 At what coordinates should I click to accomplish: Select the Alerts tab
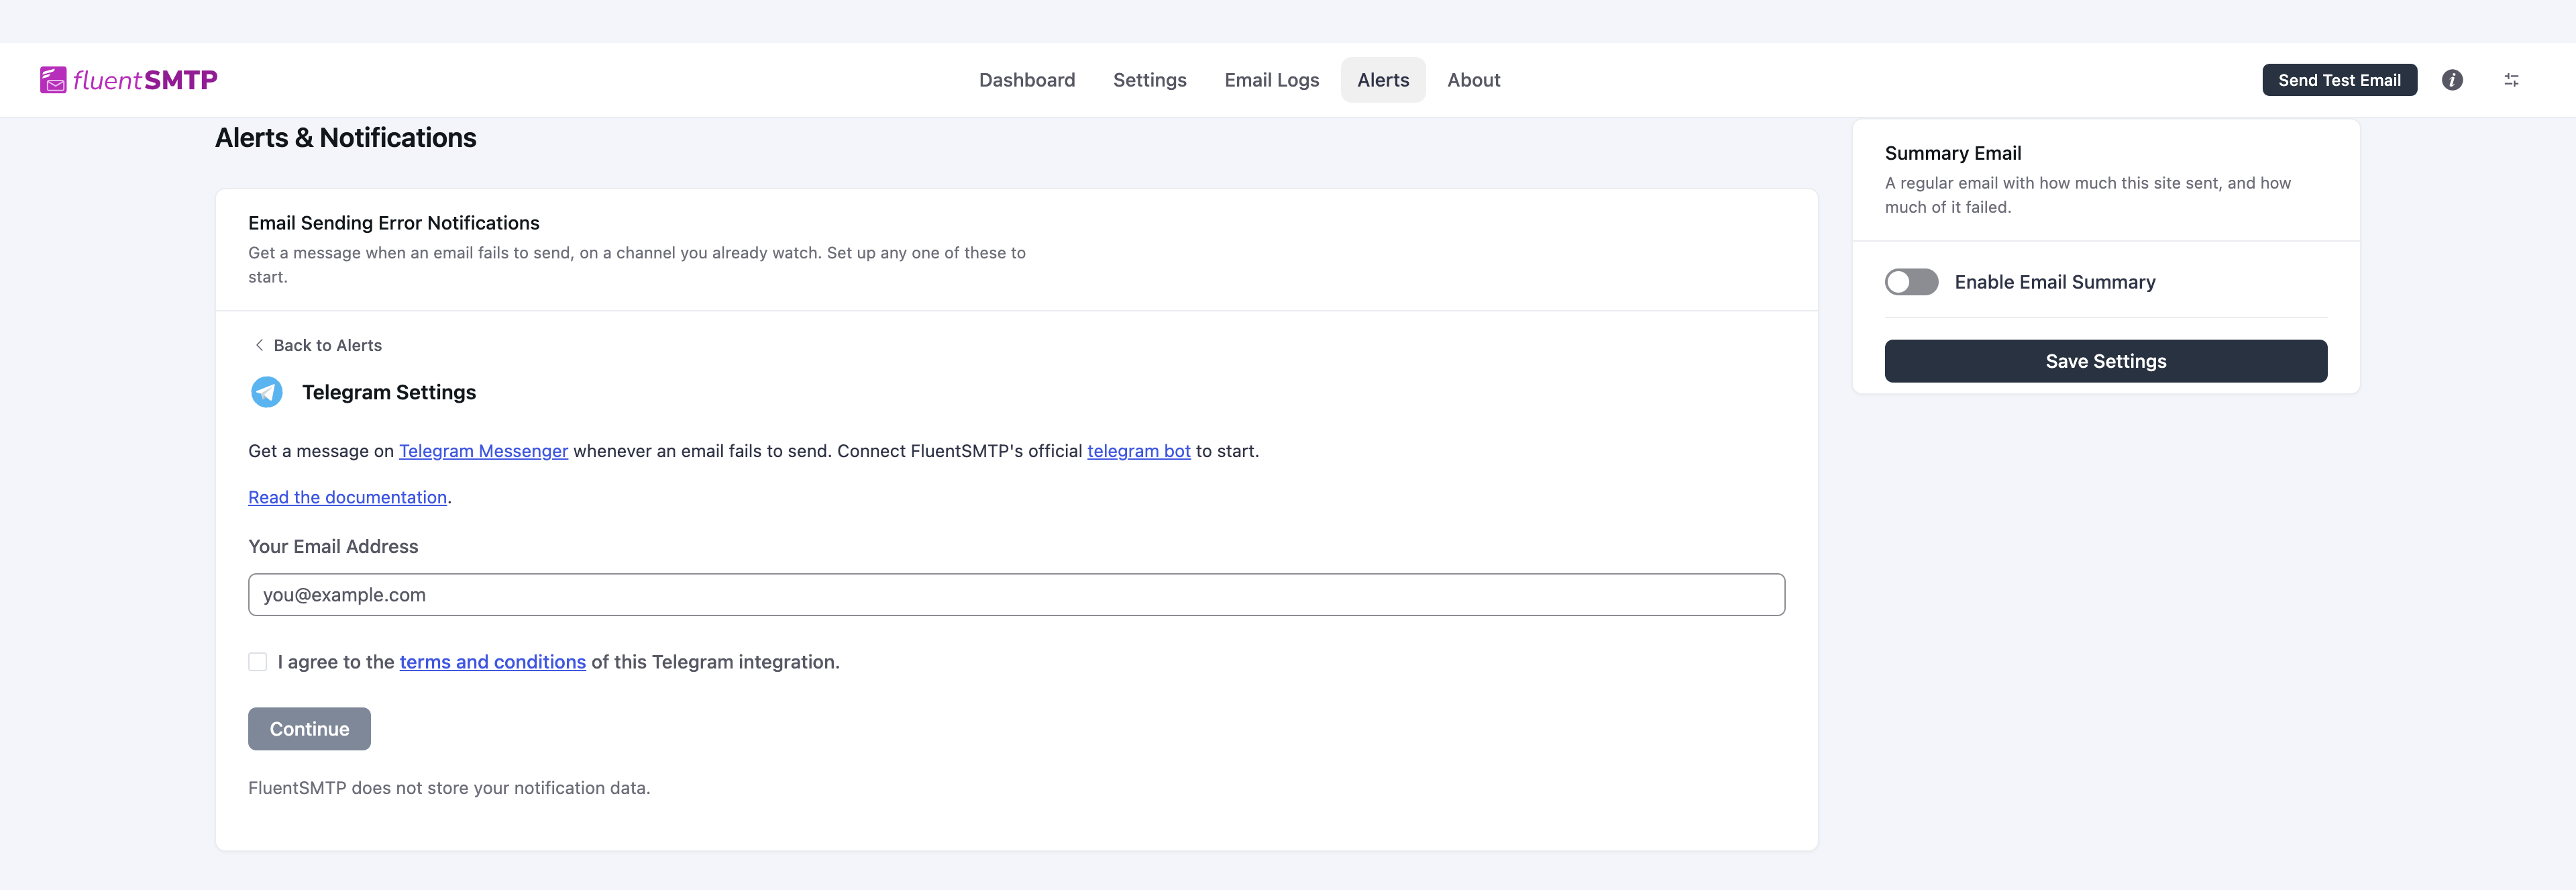coord(1383,80)
